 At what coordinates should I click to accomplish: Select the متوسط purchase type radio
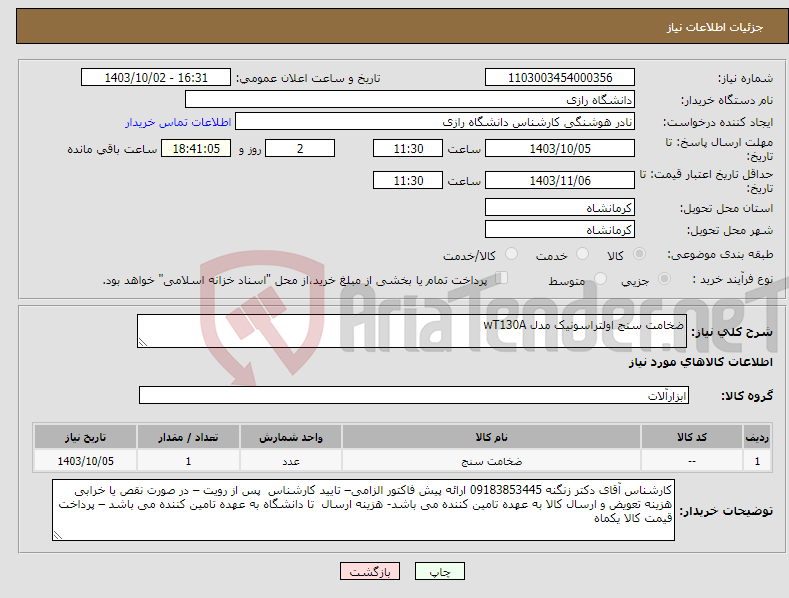pyautogui.click(x=600, y=278)
